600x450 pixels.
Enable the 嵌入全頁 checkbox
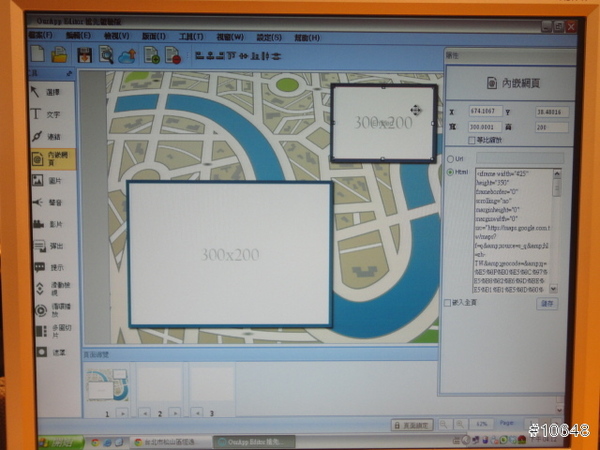[x=447, y=303]
